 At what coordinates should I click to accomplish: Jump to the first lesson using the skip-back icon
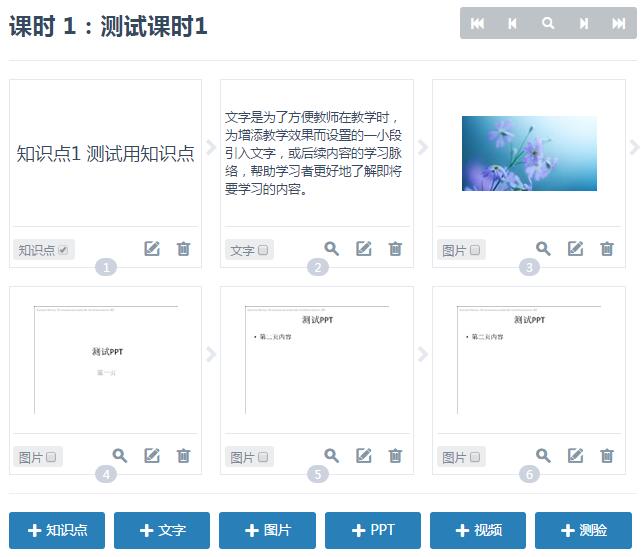[477, 24]
